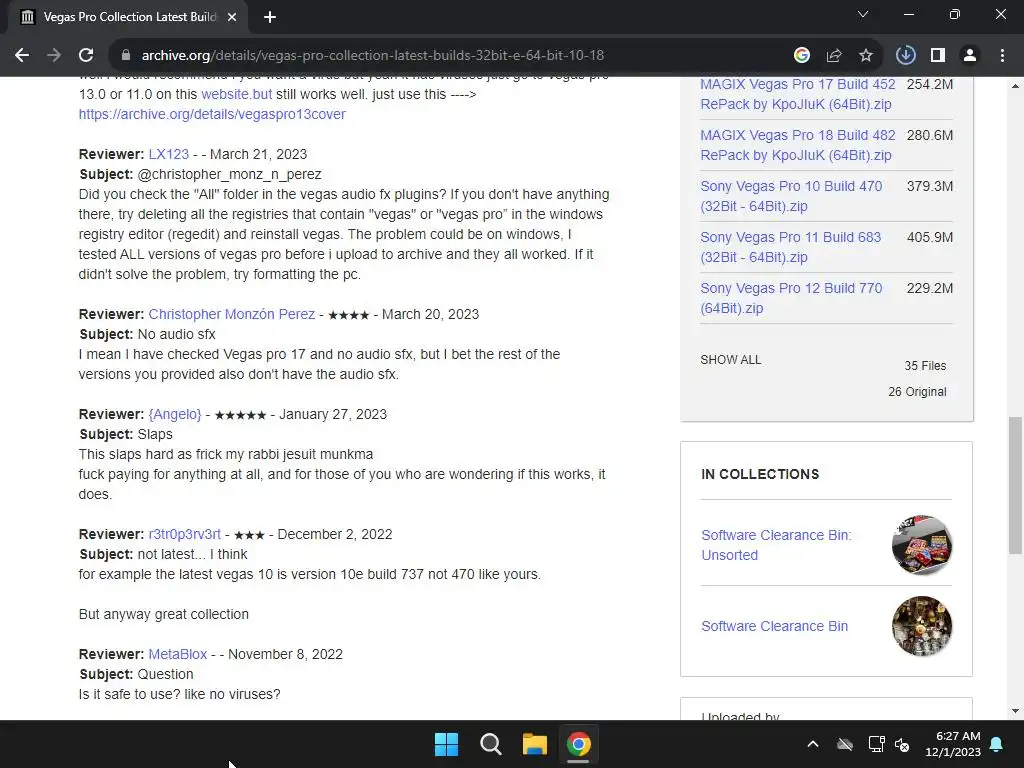Click the scrollbar down arrow

(1015, 711)
